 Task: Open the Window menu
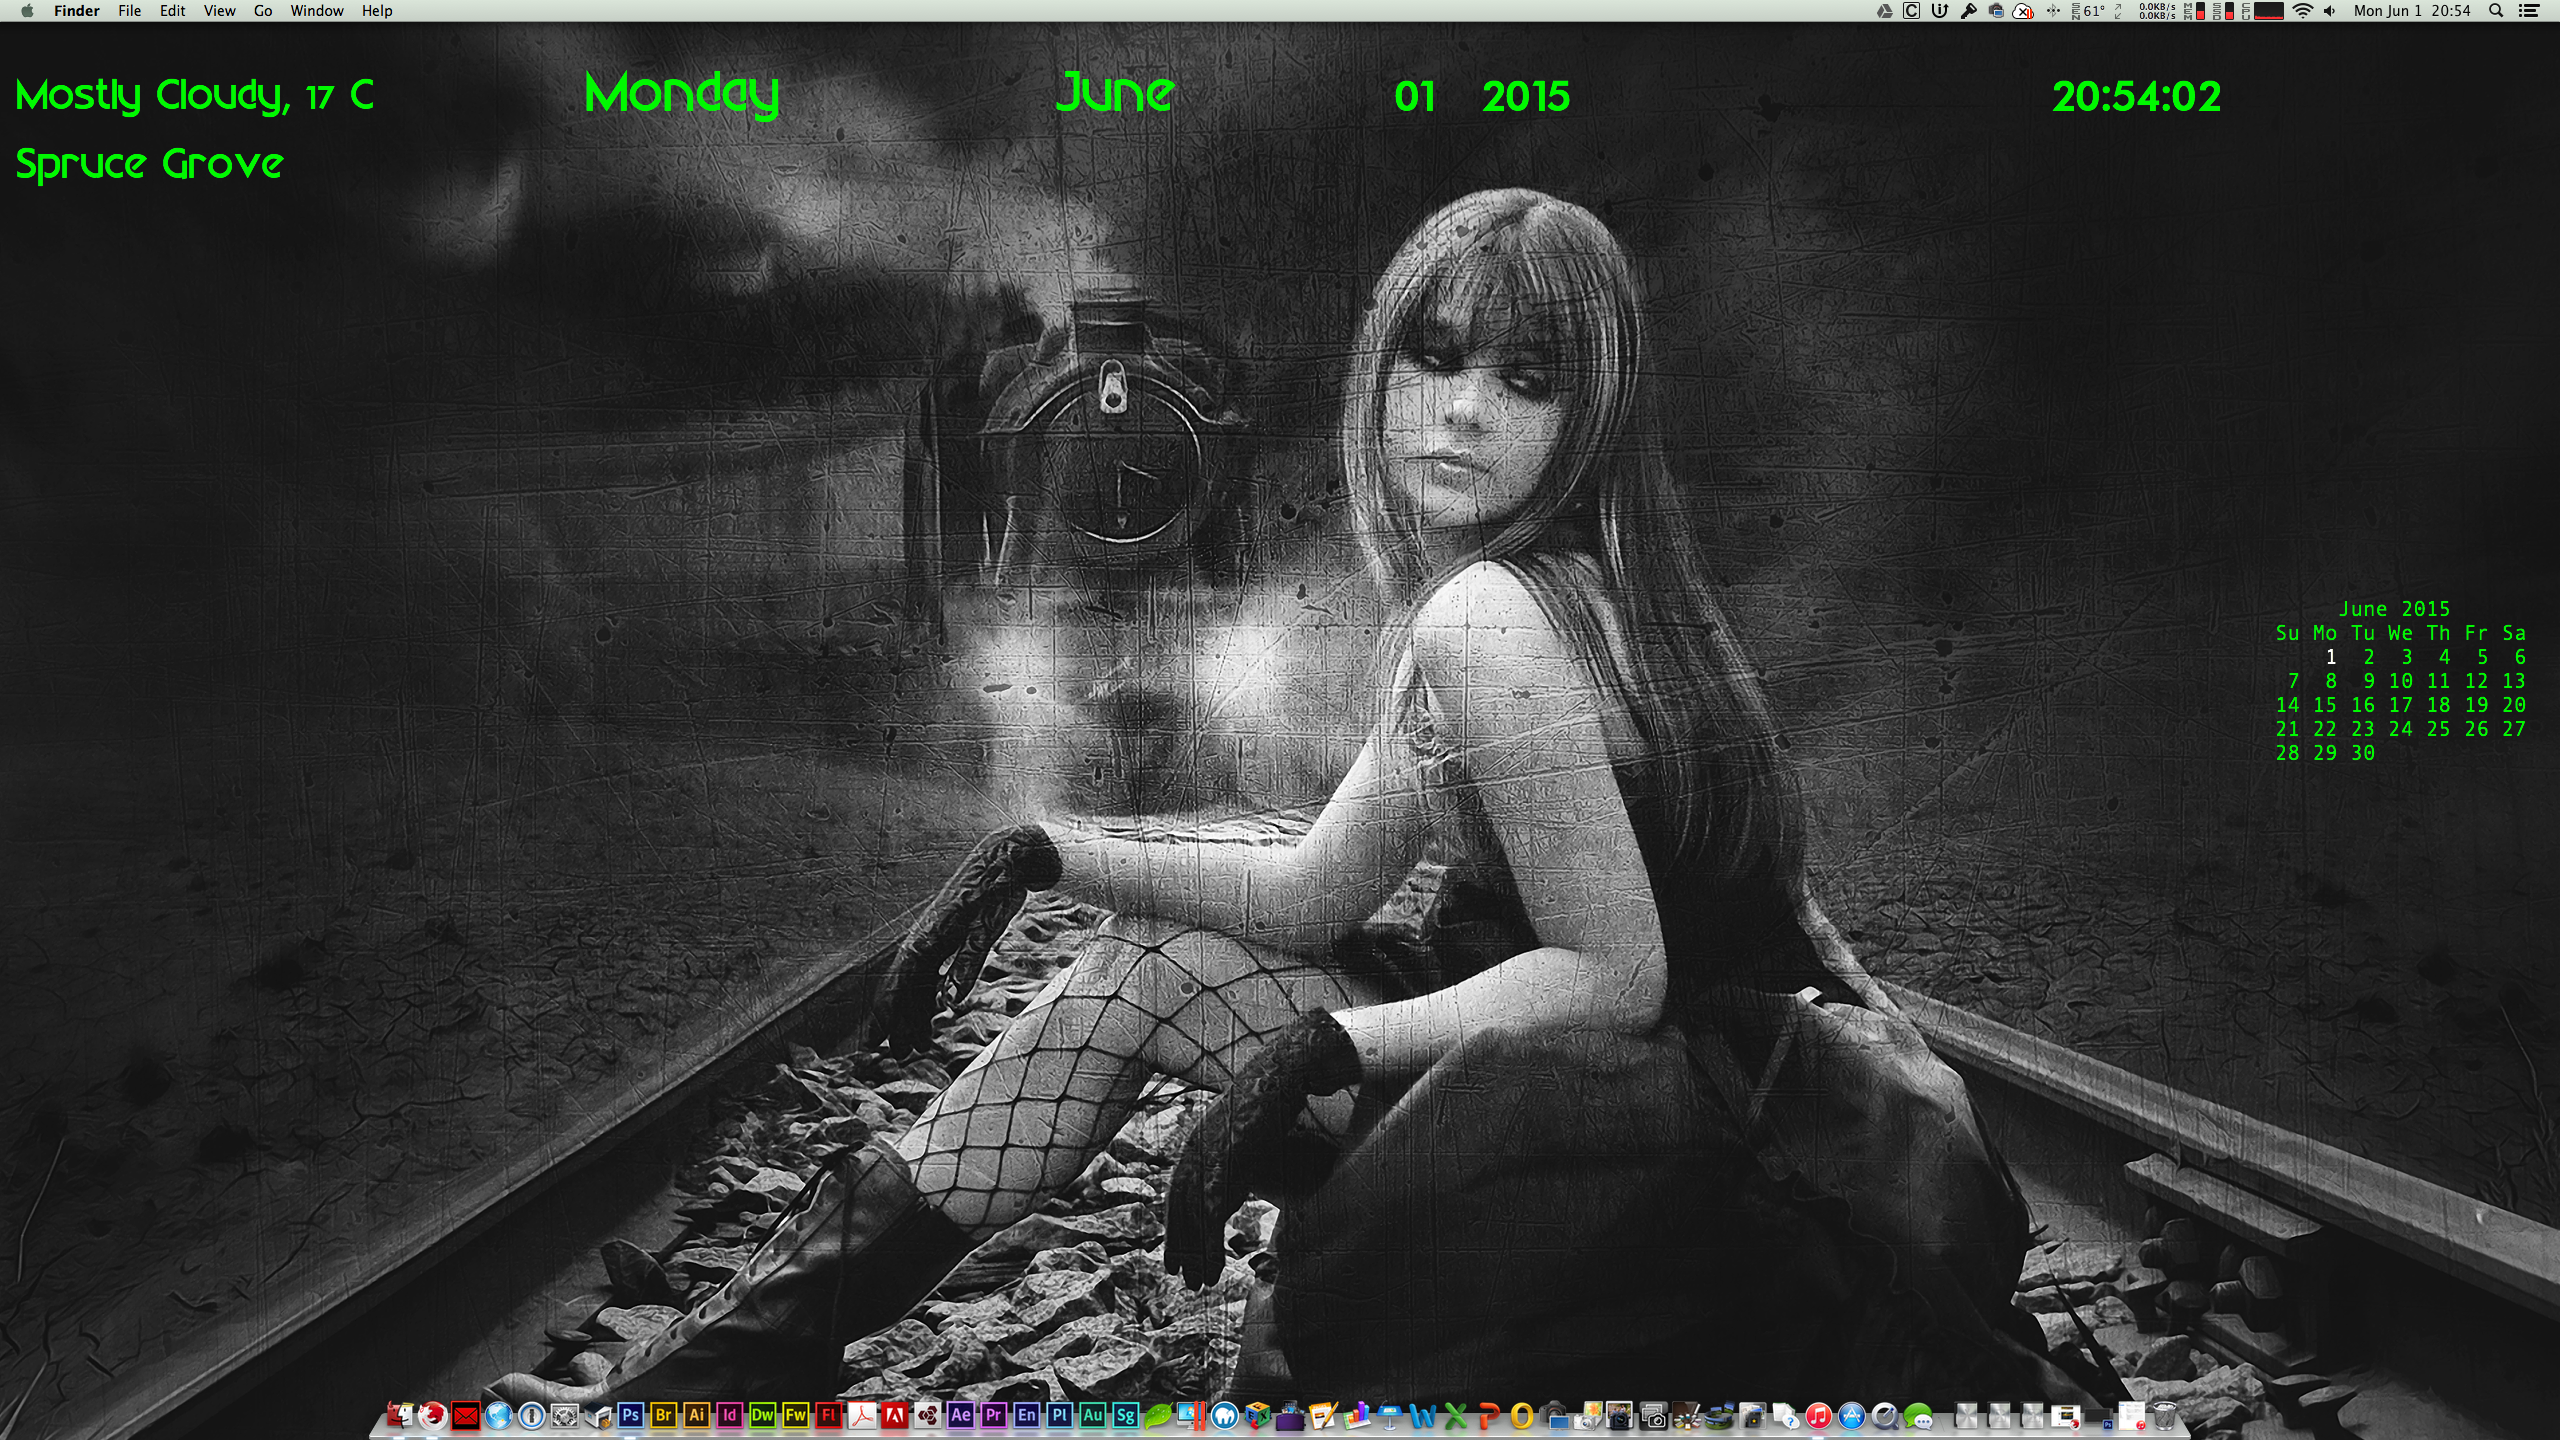tap(316, 11)
